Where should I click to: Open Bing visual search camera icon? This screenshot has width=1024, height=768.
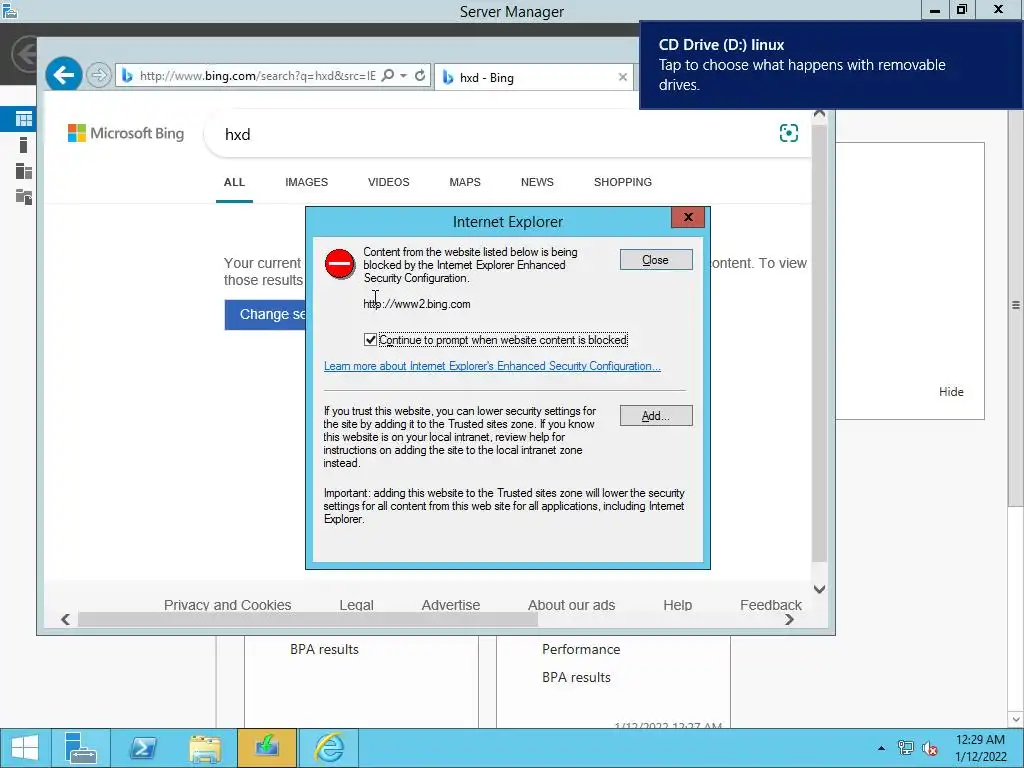(x=789, y=133)
